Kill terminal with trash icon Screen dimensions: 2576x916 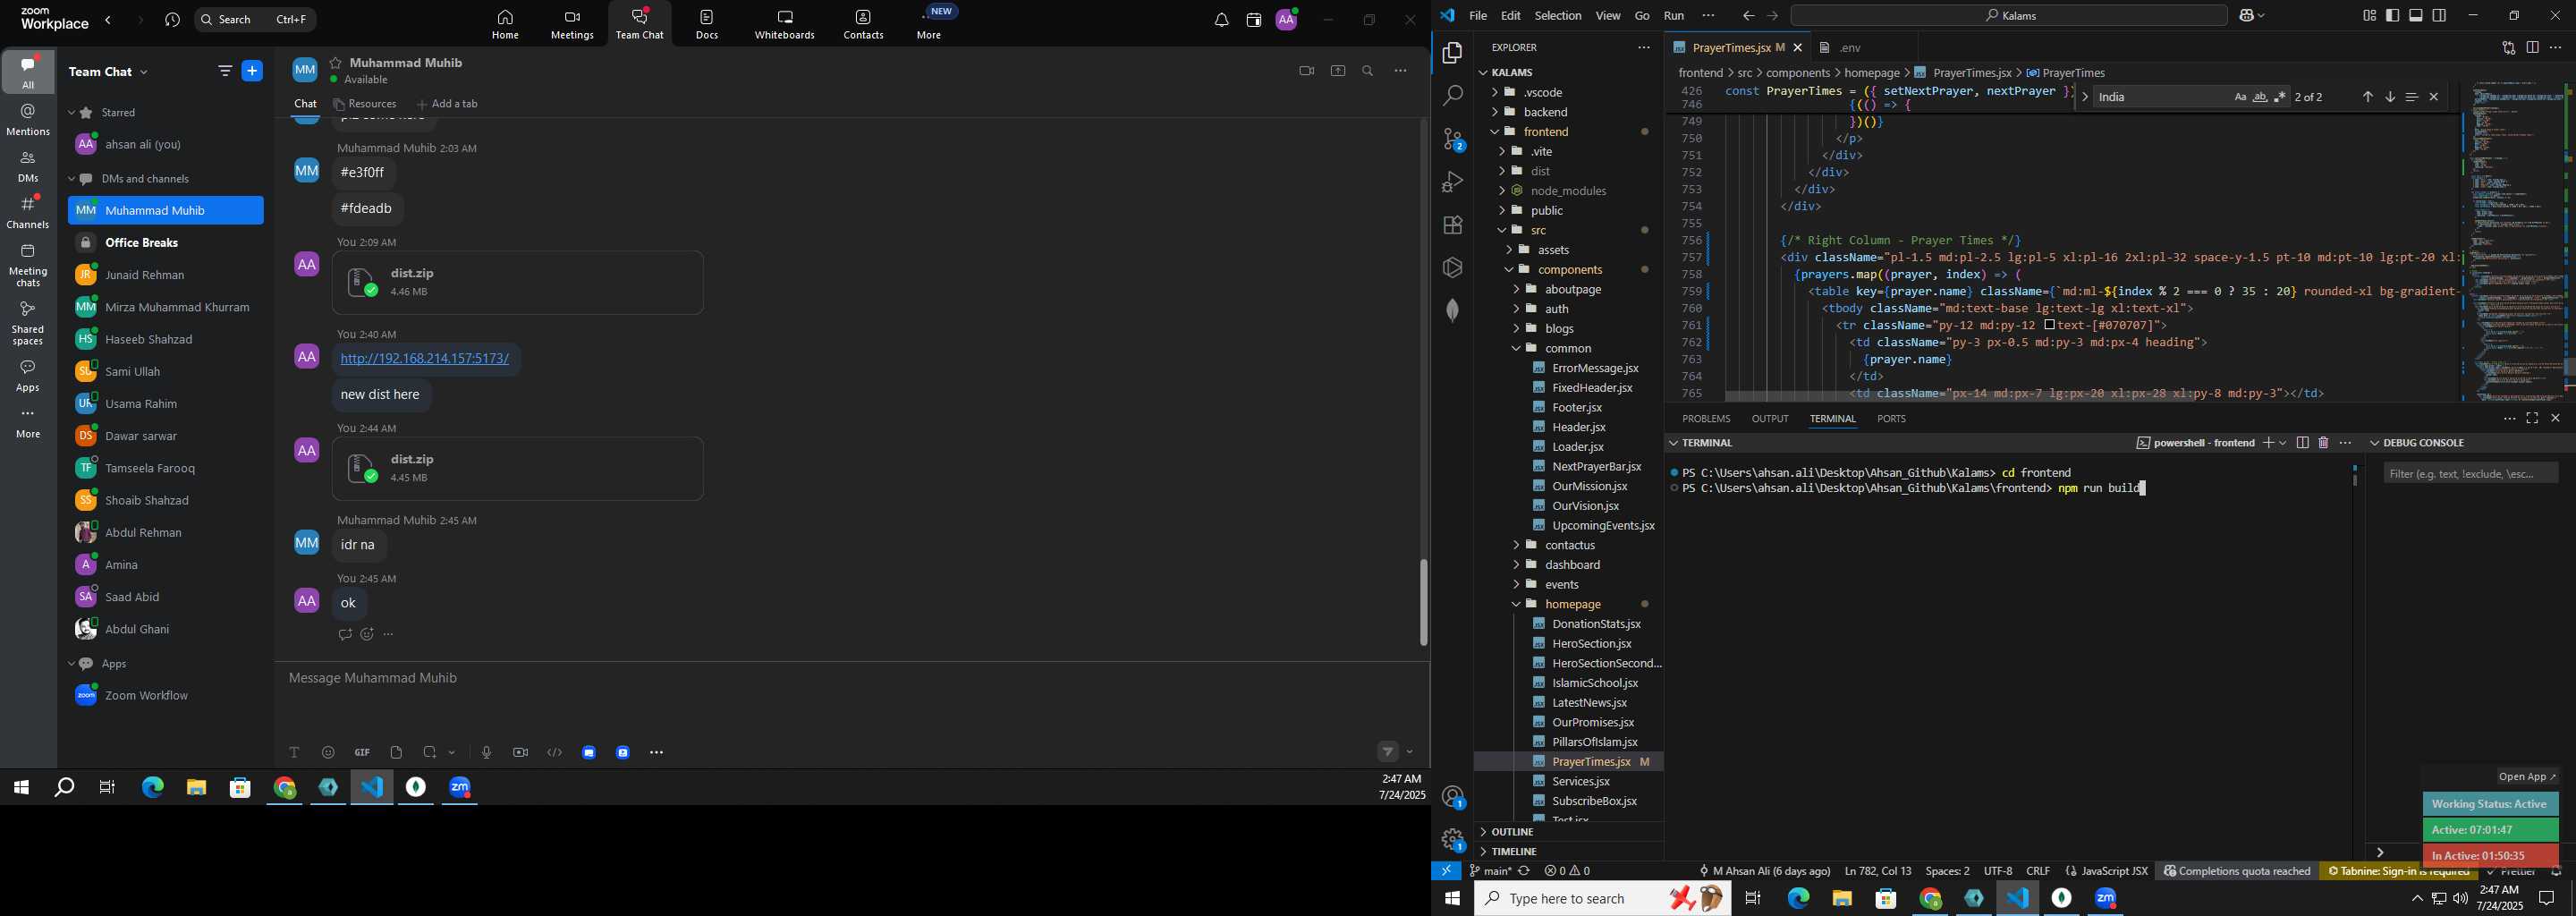tap(2323, 443)
